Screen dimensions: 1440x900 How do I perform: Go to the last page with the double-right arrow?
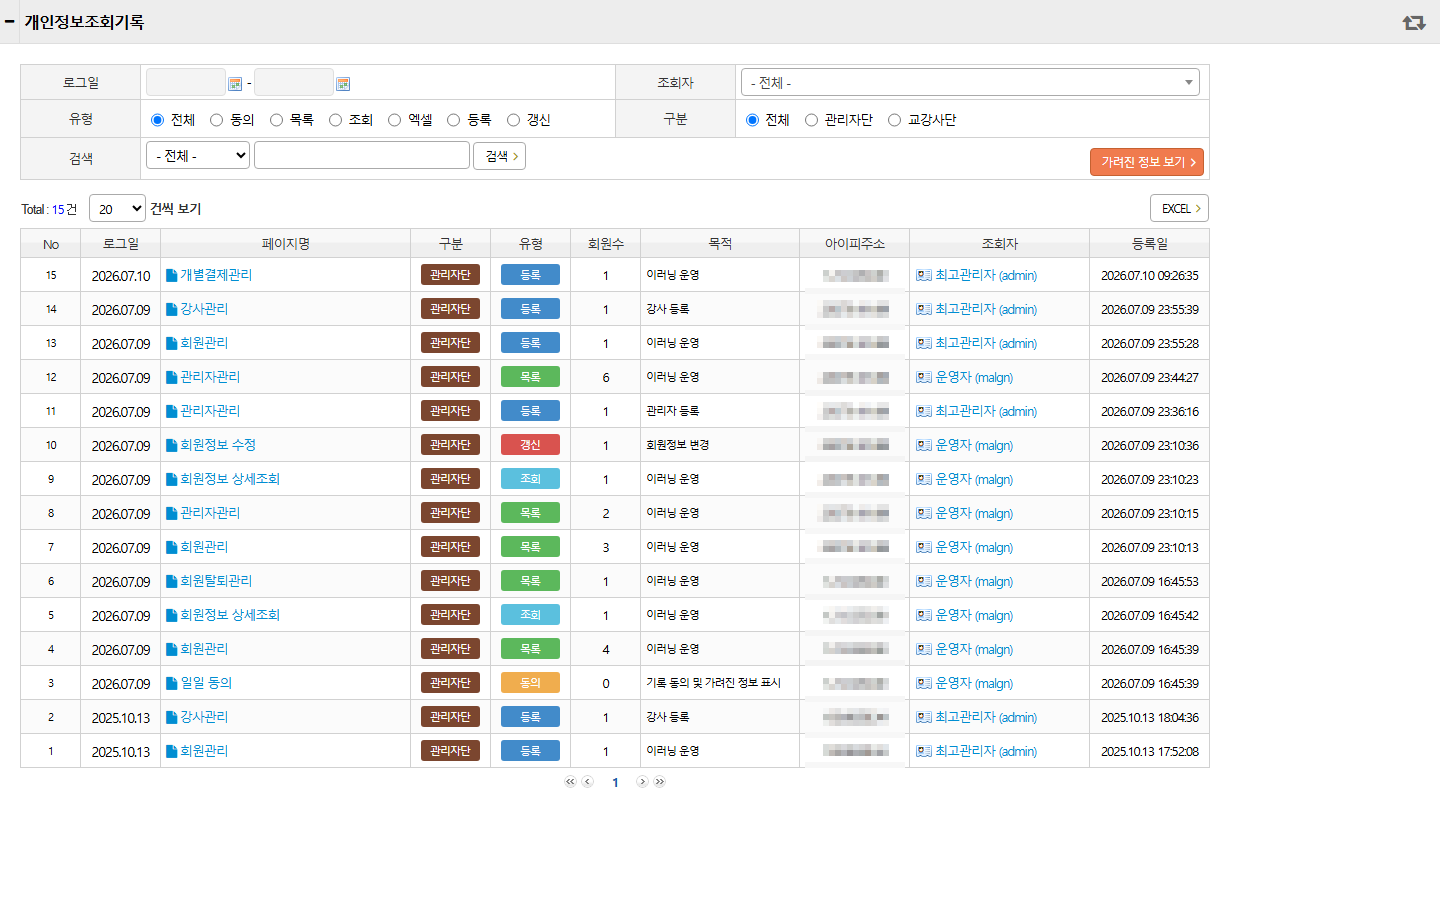[660, 782]
